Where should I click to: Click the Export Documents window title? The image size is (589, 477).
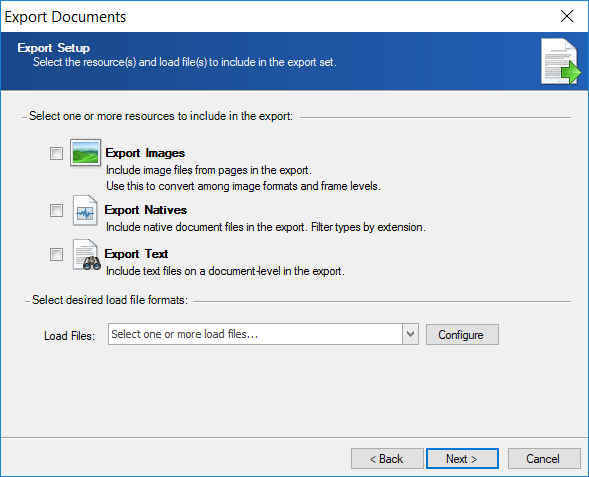coord(65,17)
